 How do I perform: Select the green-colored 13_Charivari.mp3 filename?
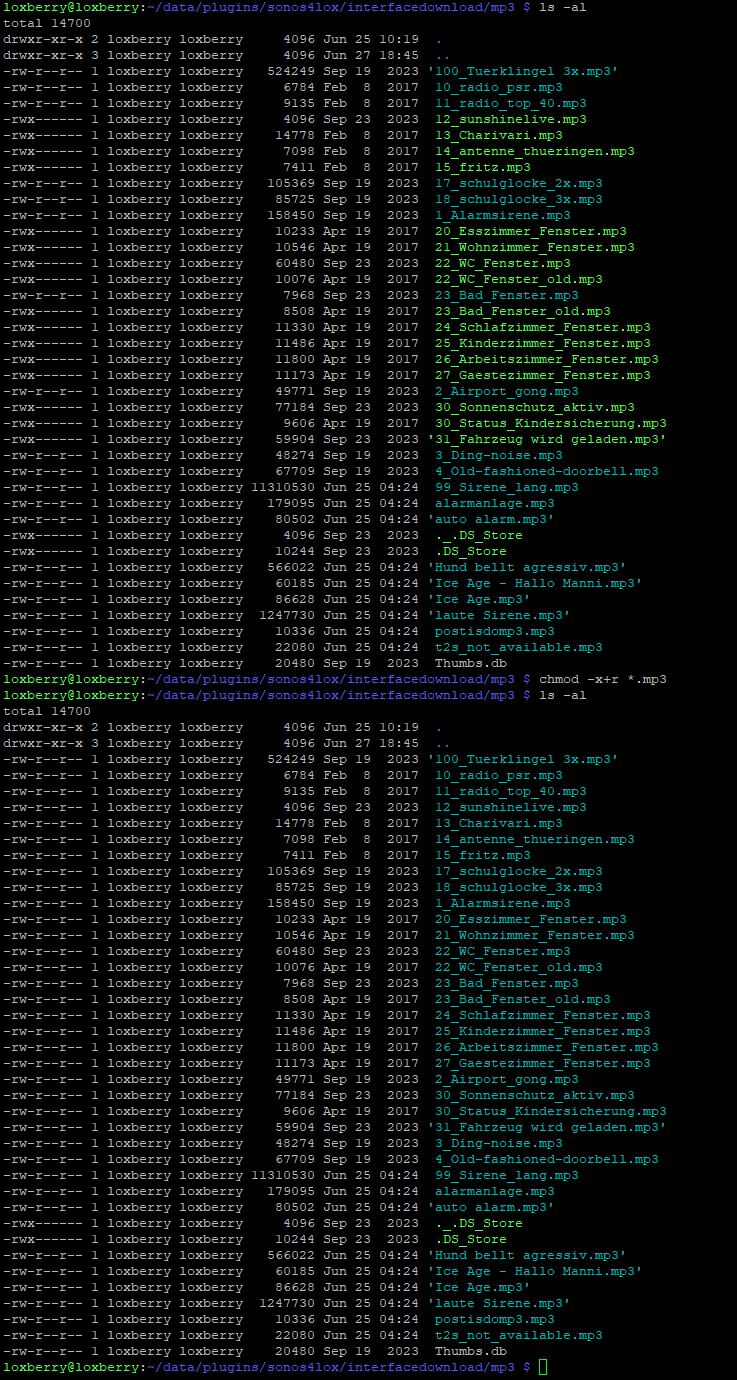499,135
